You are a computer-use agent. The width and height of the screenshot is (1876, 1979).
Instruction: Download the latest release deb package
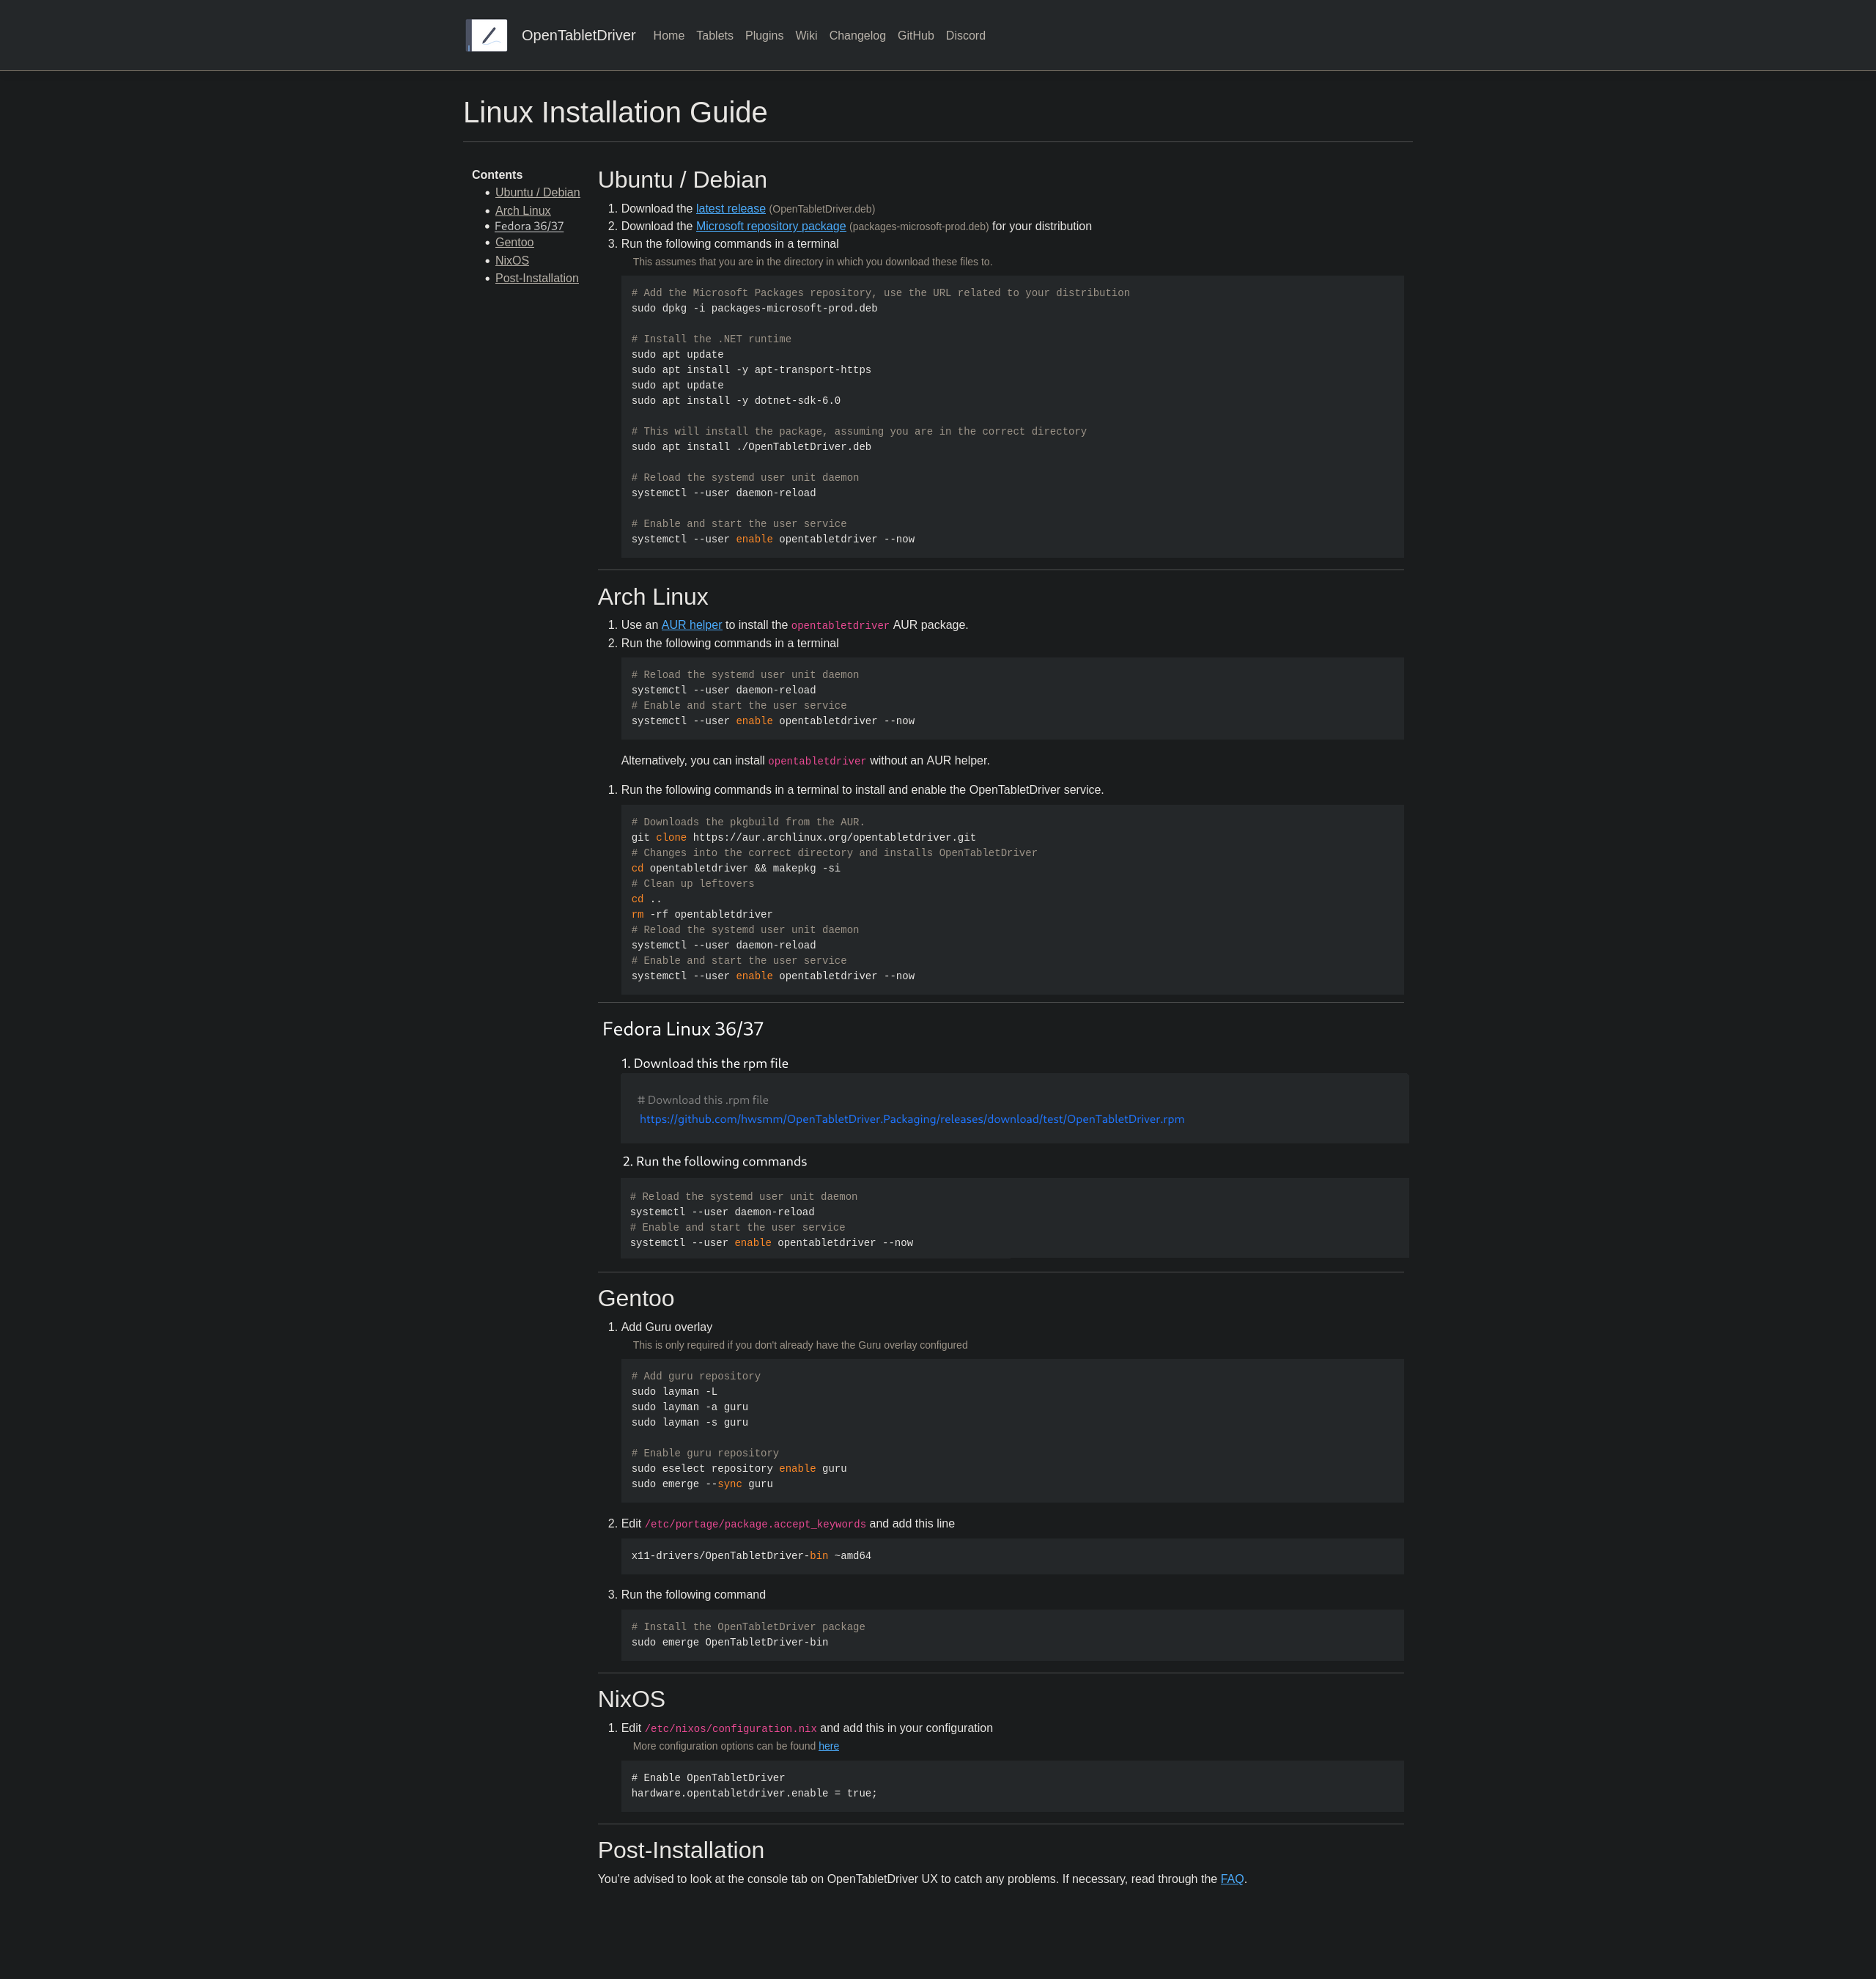point(730,208)
